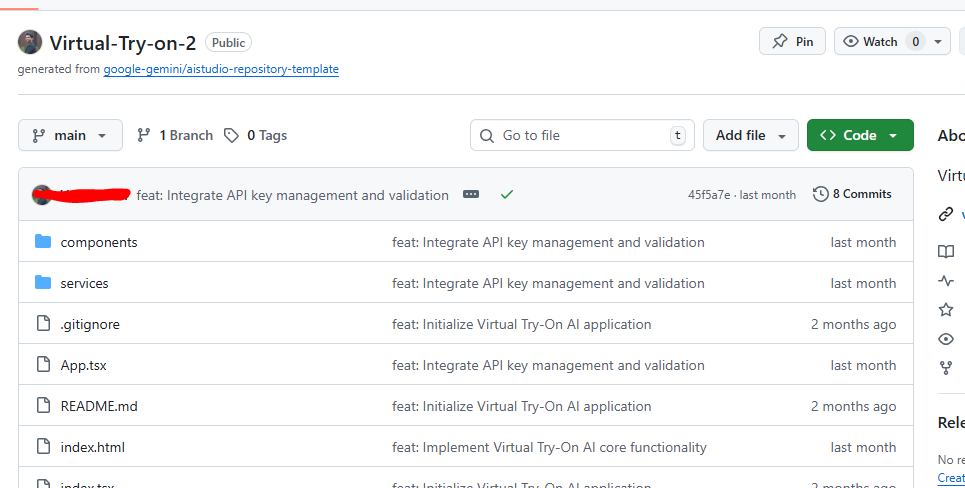Expand the commit message ellipsis button
The image size is (965, 488).
tap(471, 195)
